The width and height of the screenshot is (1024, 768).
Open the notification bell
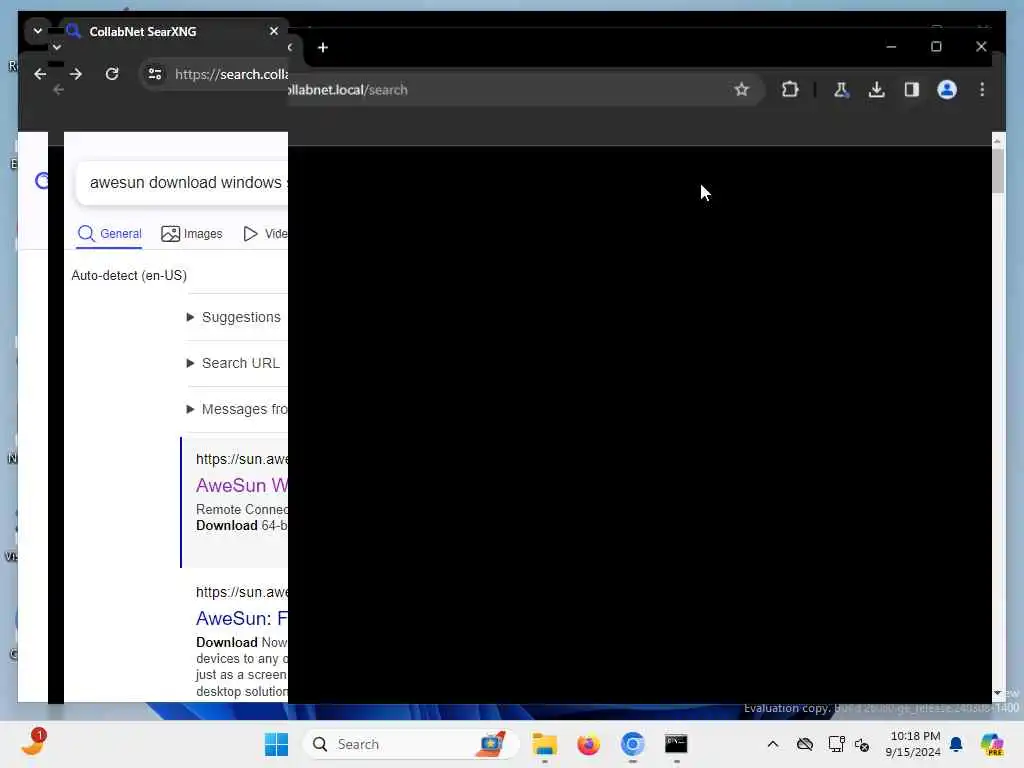956,744
